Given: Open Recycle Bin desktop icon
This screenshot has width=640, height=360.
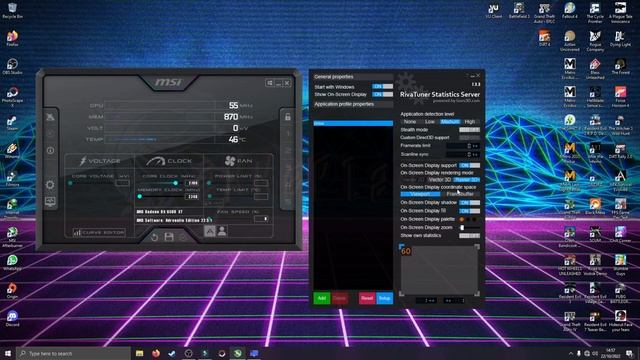Looking at the screenshot, I should point(12,11).
